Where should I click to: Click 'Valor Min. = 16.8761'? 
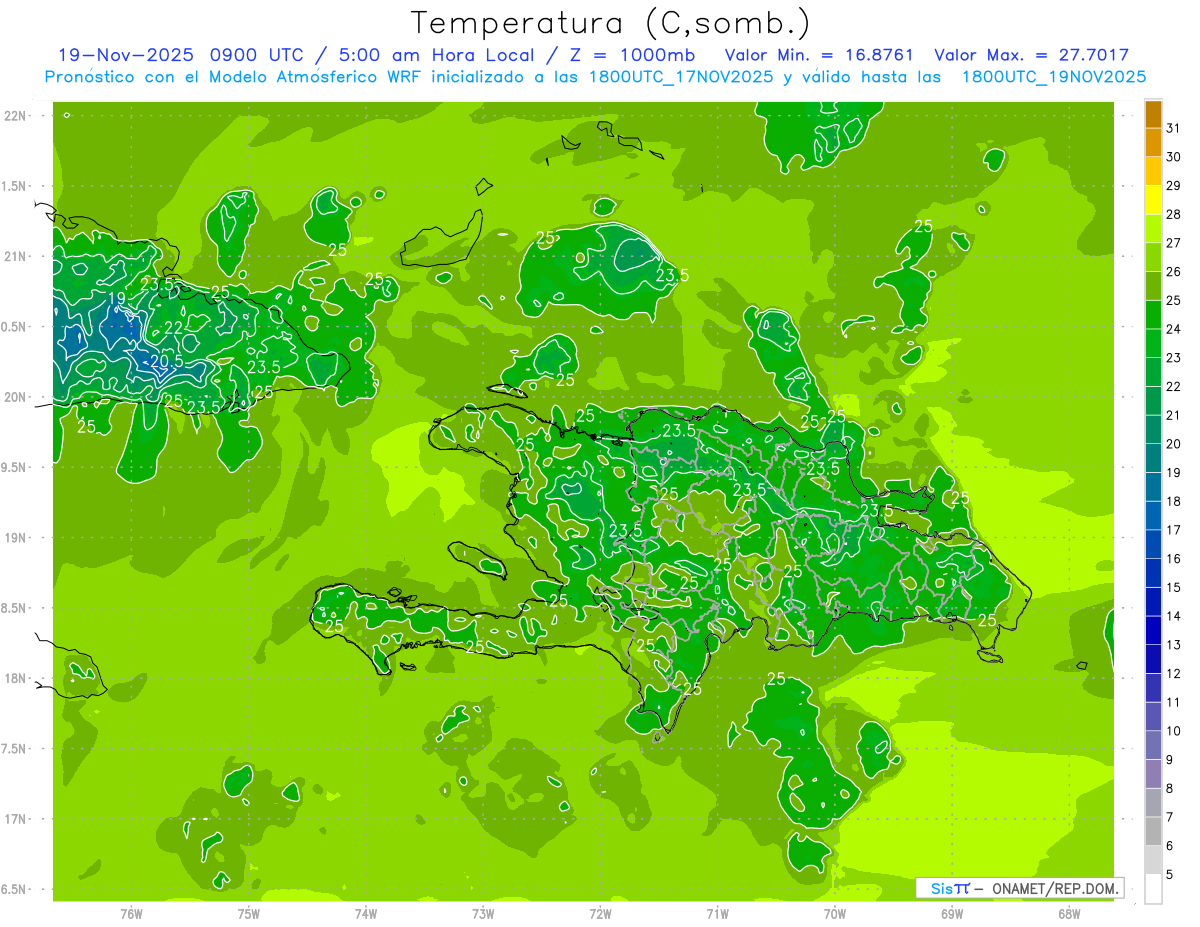[819, 55]
